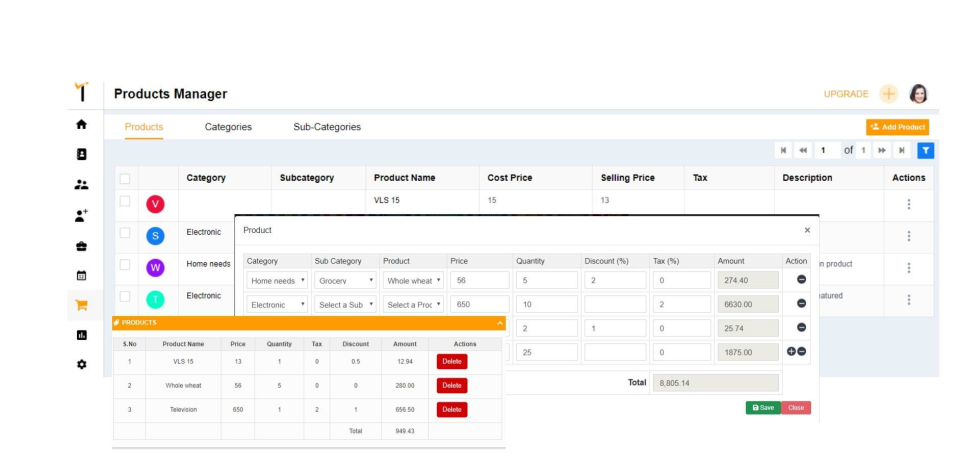Click the green Save button
960x470 pixels.
[x=763, y=408]
